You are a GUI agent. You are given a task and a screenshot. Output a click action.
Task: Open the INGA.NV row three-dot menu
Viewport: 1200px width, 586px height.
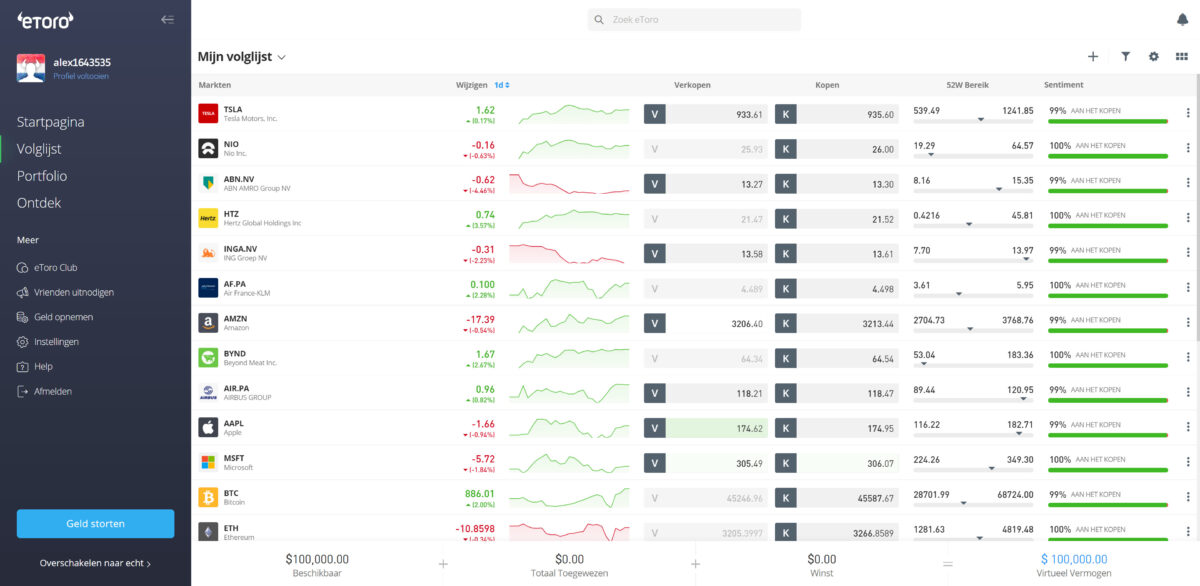pos(1188,253)
